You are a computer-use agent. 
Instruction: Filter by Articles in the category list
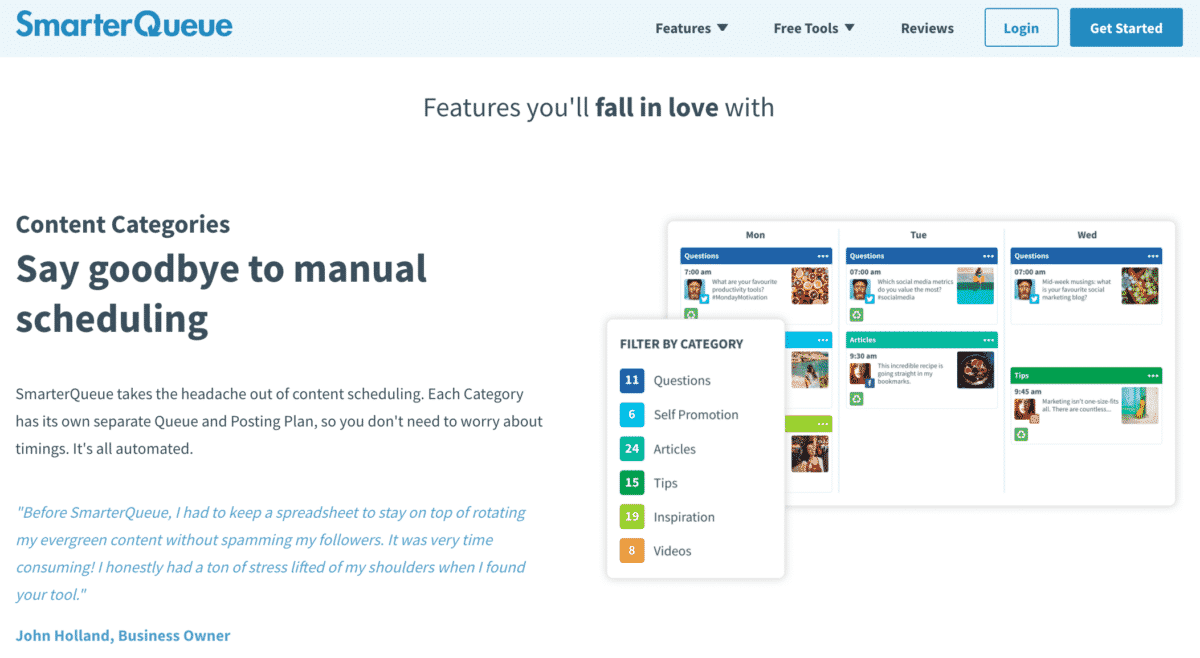point(675,449)
